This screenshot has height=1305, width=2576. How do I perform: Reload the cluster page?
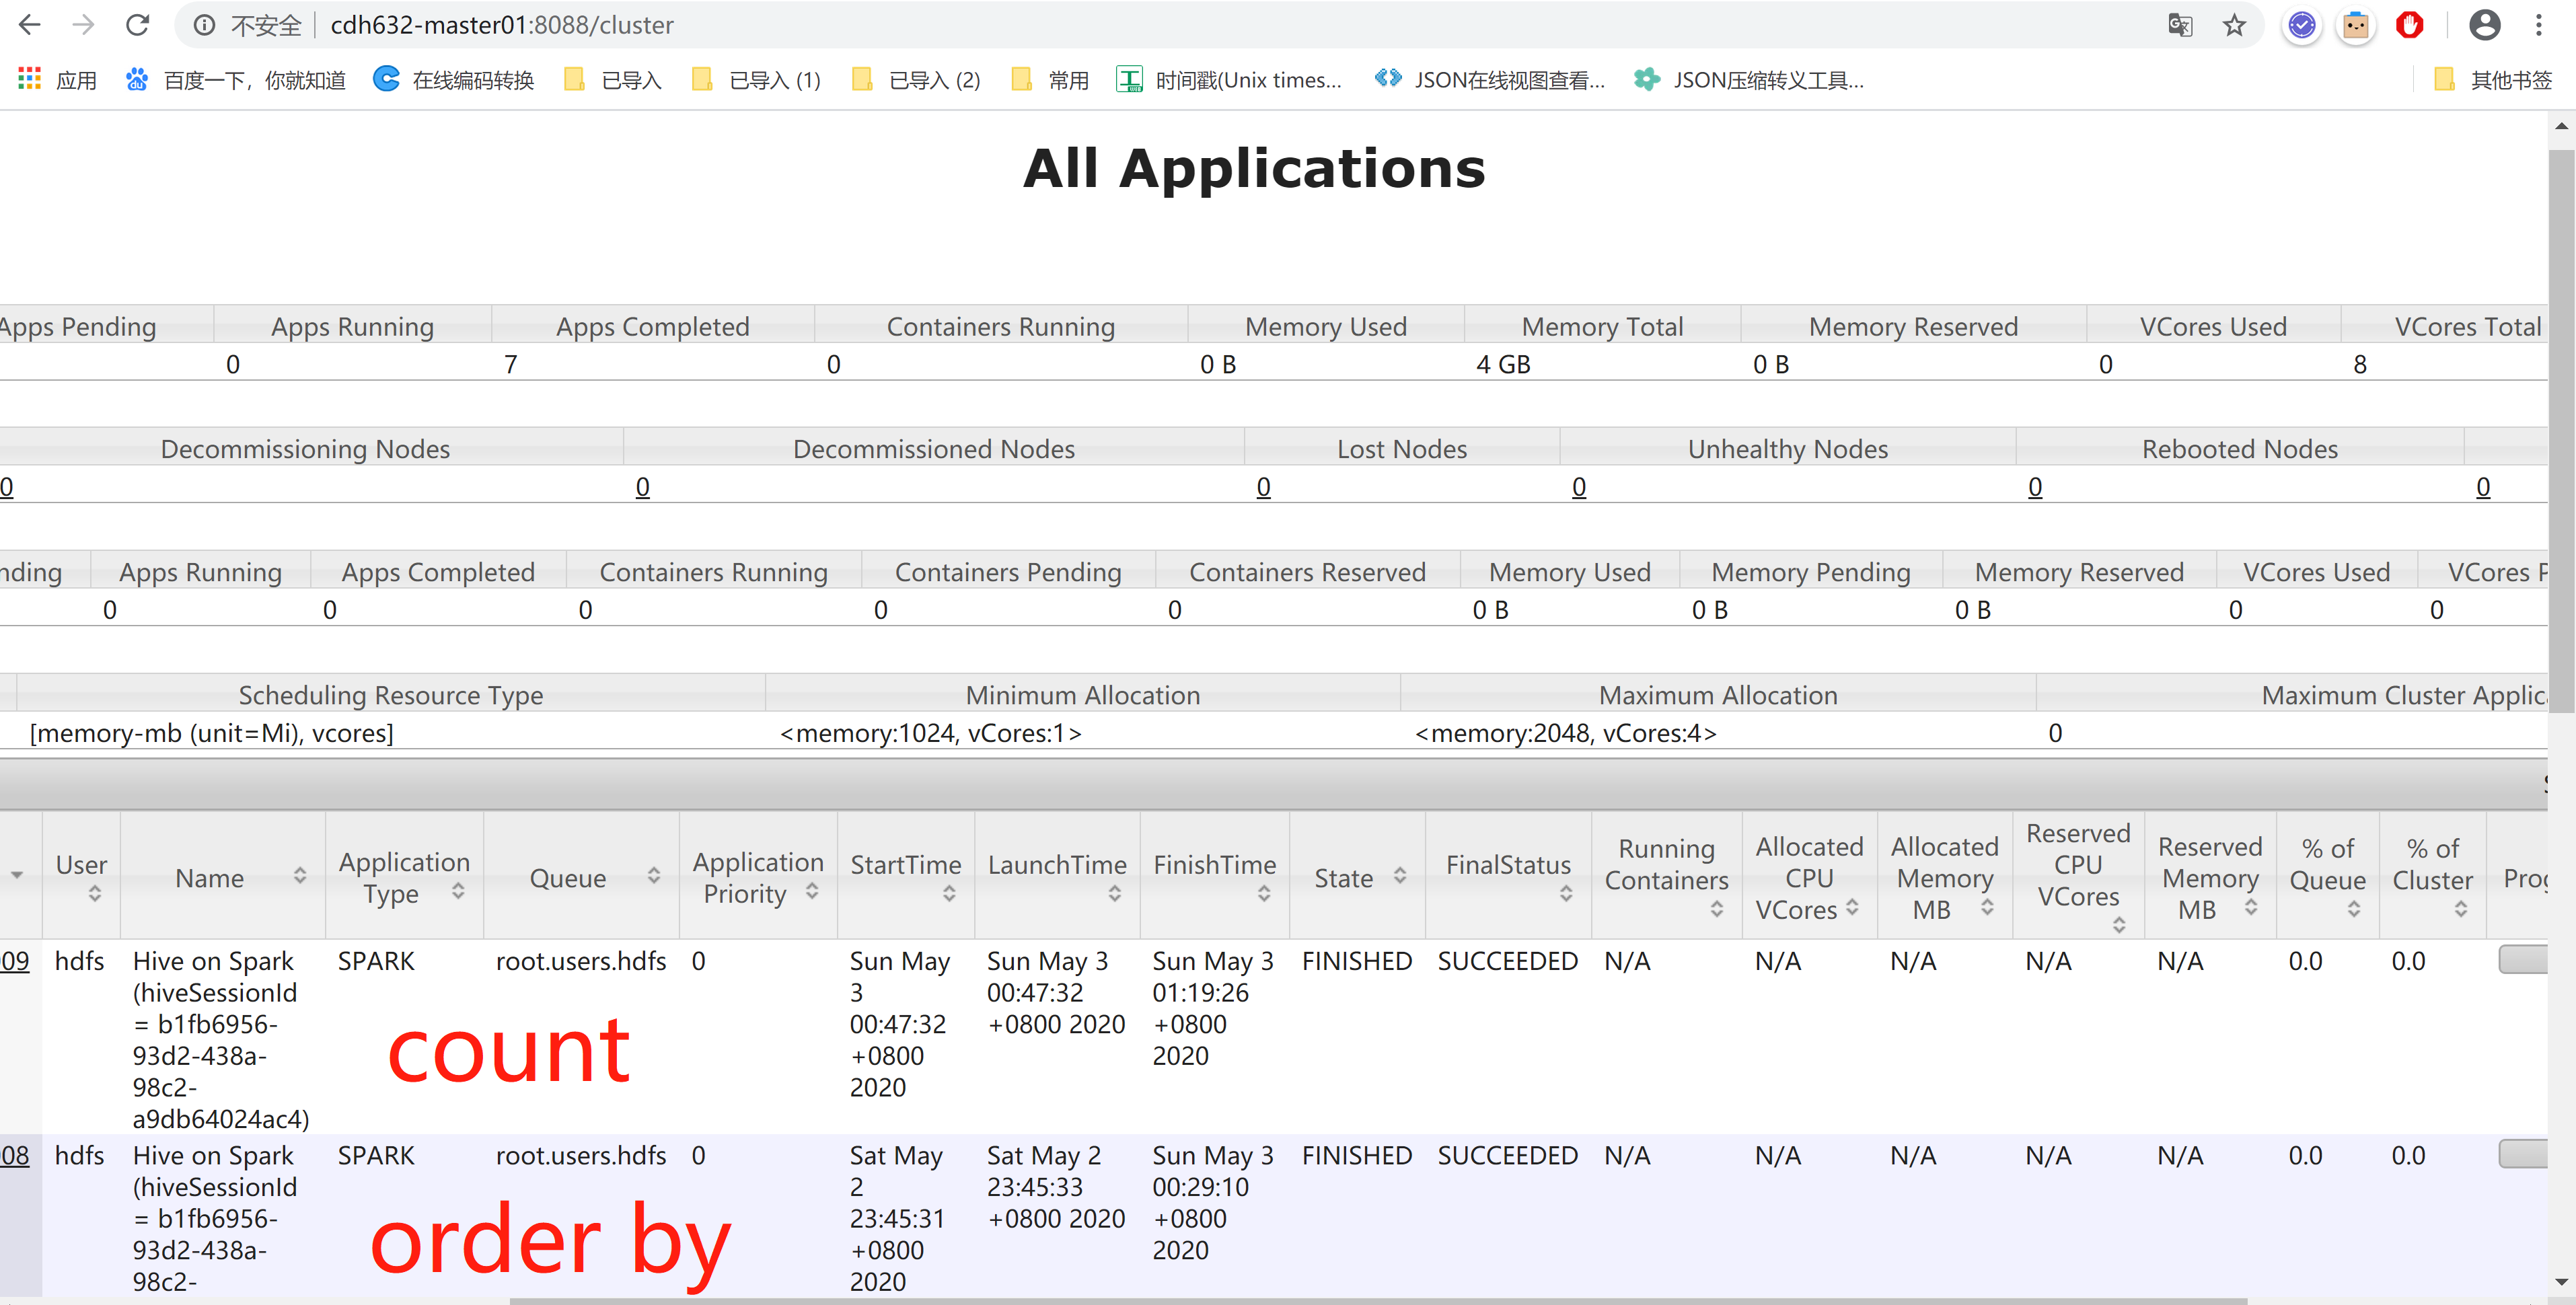click(x=138, y=25)
